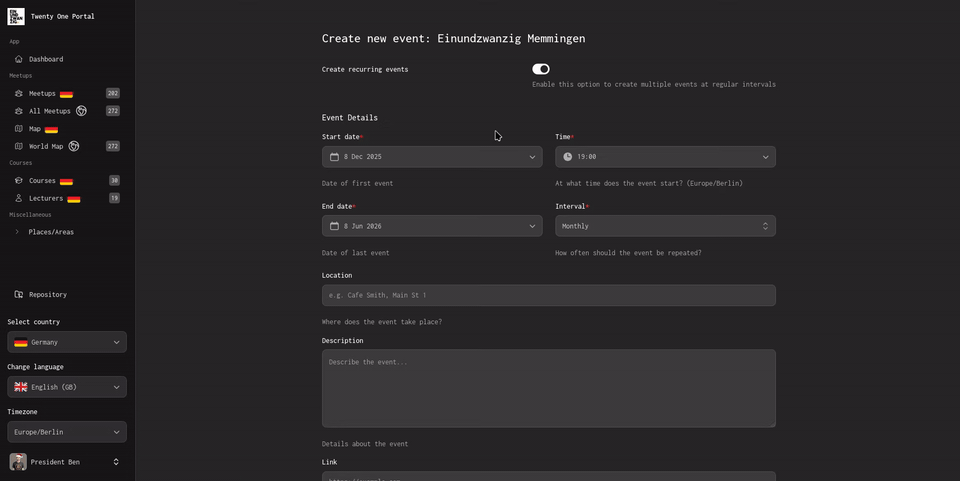
Task: Click the globe icon next to World Map
Action: pos(74,146)
